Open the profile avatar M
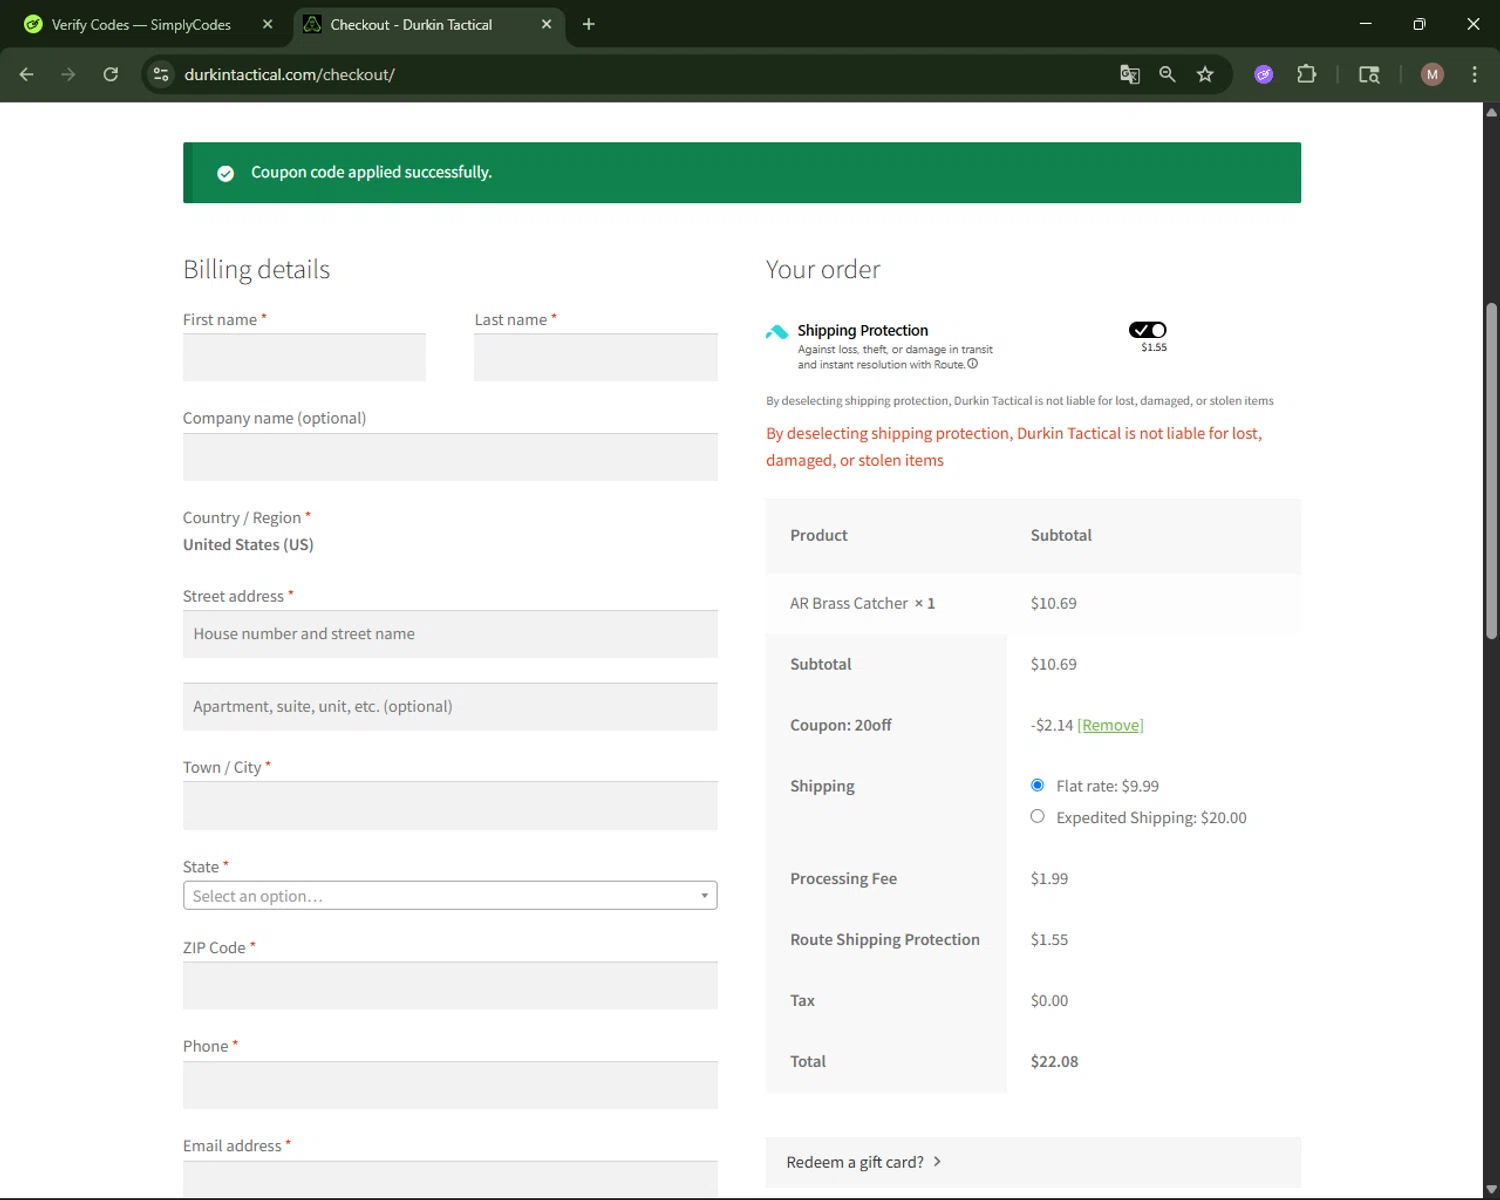The image size is (1500, 1200). (1432, 74)
